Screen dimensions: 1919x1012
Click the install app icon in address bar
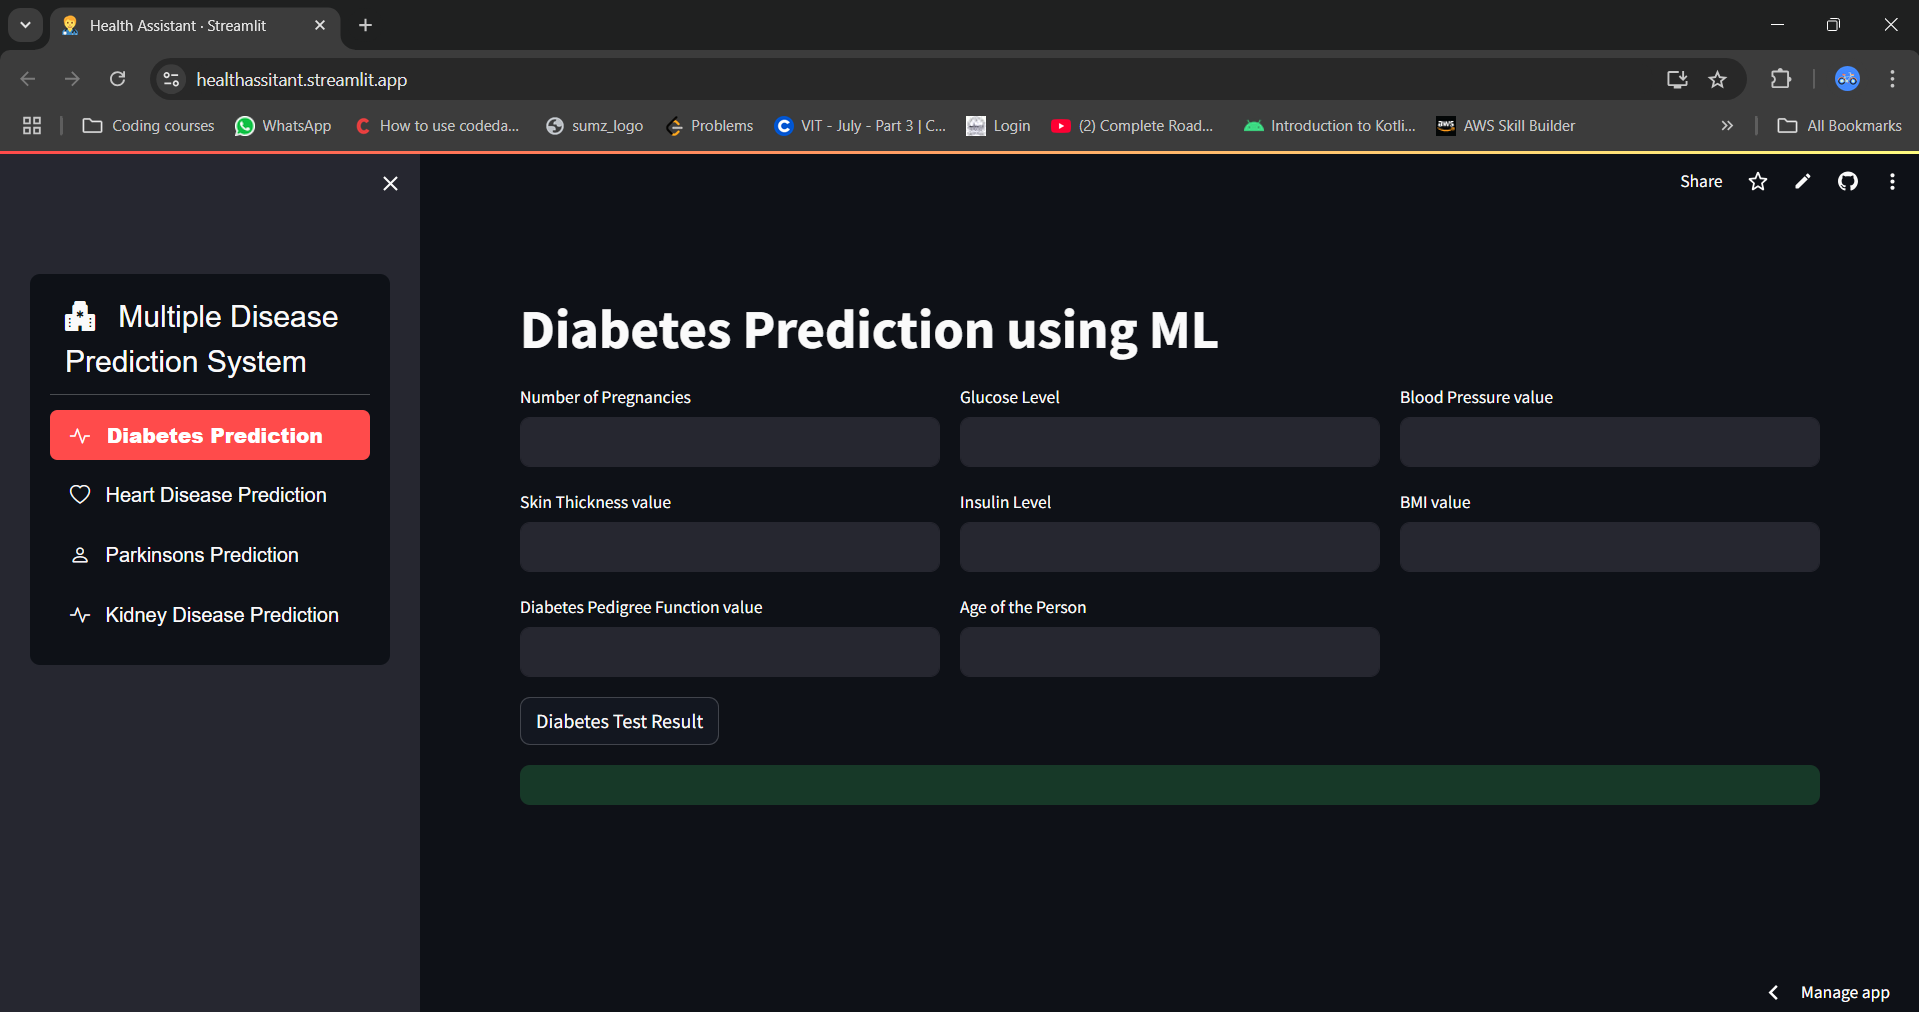coord(1677,79)
